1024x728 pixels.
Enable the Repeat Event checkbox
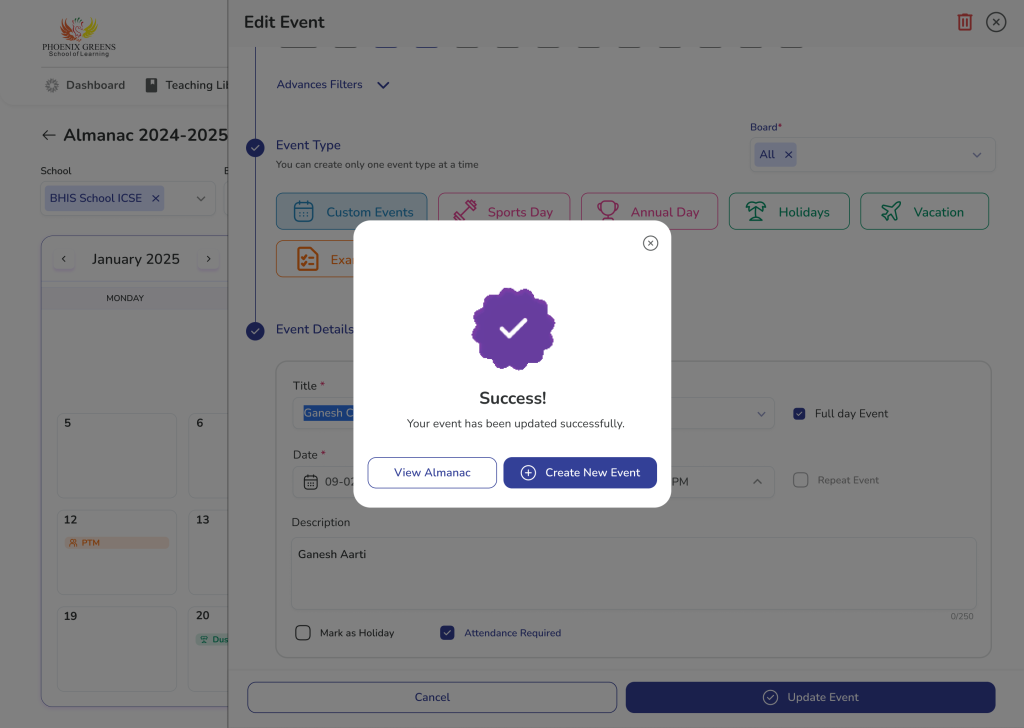pyautogui.click(x=800, y=480)
